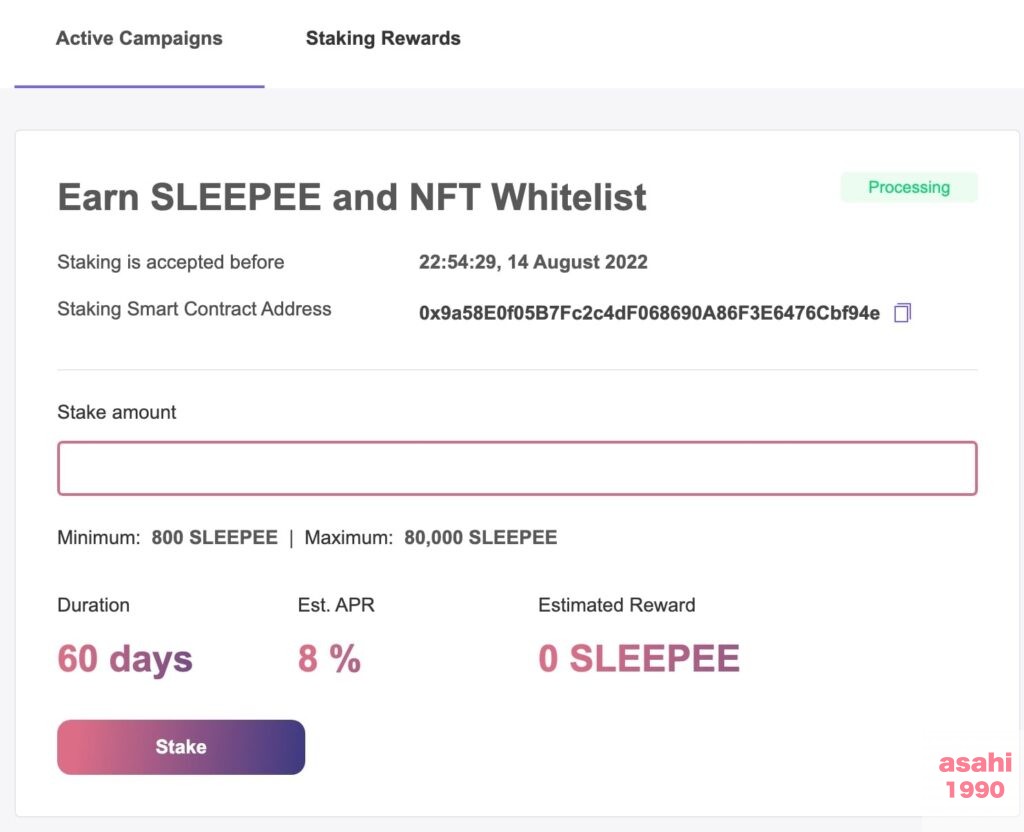
Task: Open the Active Campaigns tab
Action: 139,39
